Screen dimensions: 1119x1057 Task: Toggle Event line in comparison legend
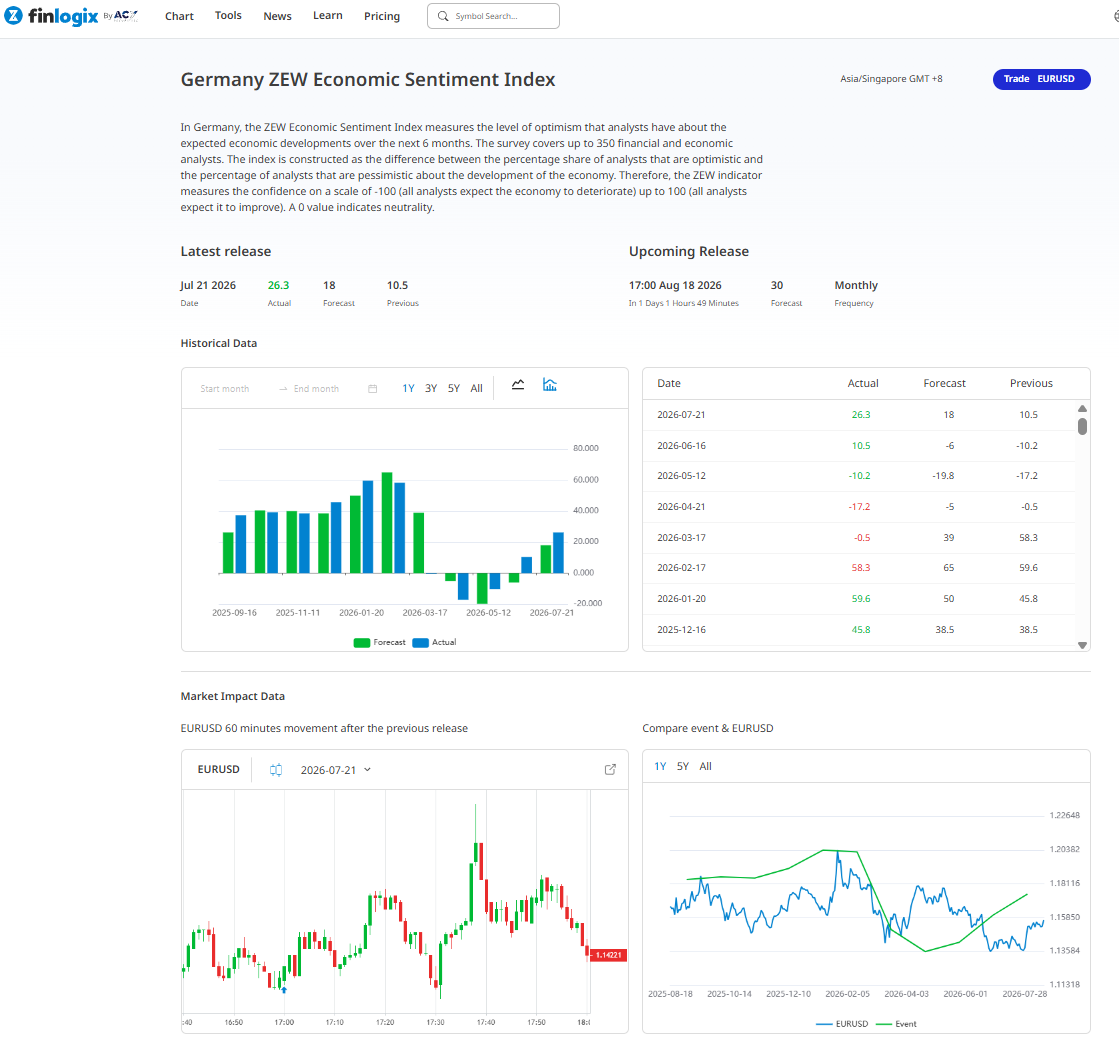coord(896,1023)
